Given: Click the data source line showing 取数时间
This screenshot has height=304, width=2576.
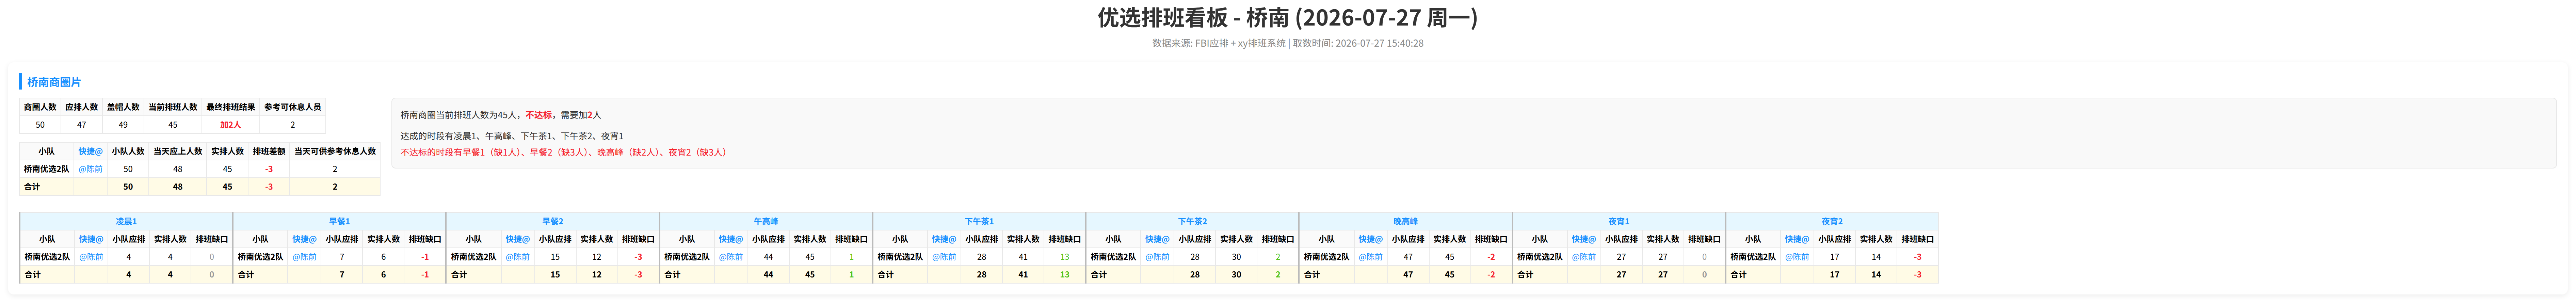Looking at the screenshot, I should [1288, 43].
